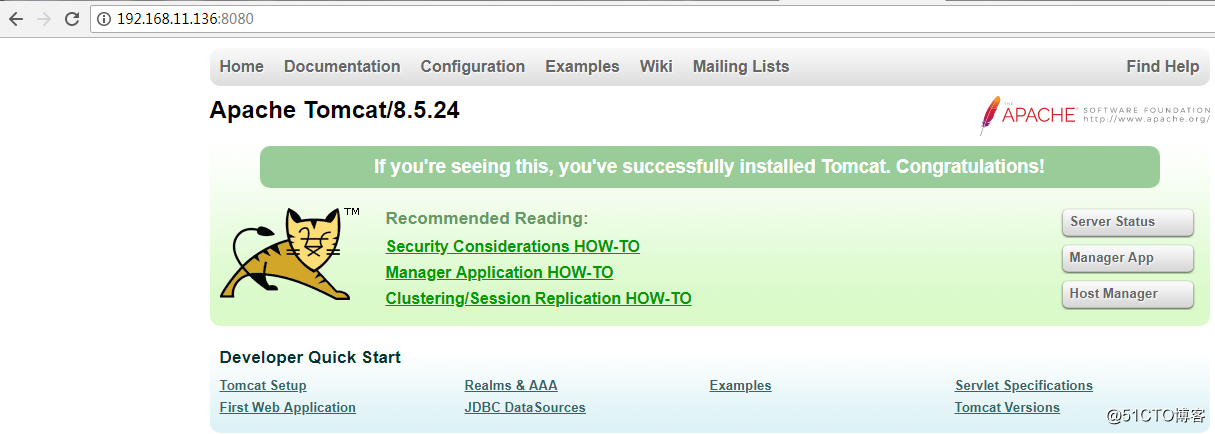This screenshot has width=1215, height=434.
Task: Click the browser back arrow
Action: [16, 19]
